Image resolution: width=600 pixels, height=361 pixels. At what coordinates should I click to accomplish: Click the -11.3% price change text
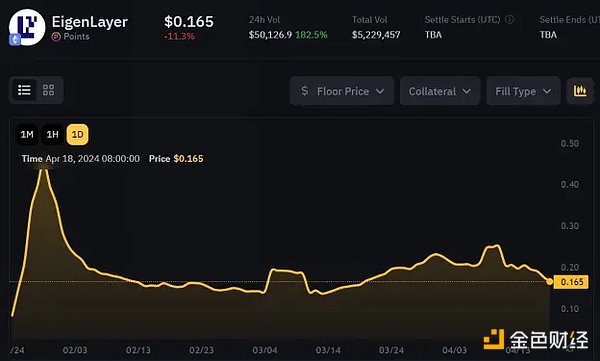[179, 36]
